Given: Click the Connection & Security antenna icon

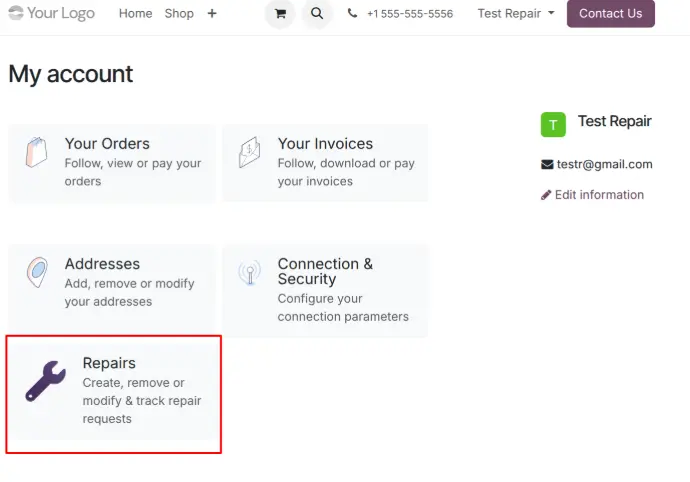Looking at the screenshot, I should (250, 272).
